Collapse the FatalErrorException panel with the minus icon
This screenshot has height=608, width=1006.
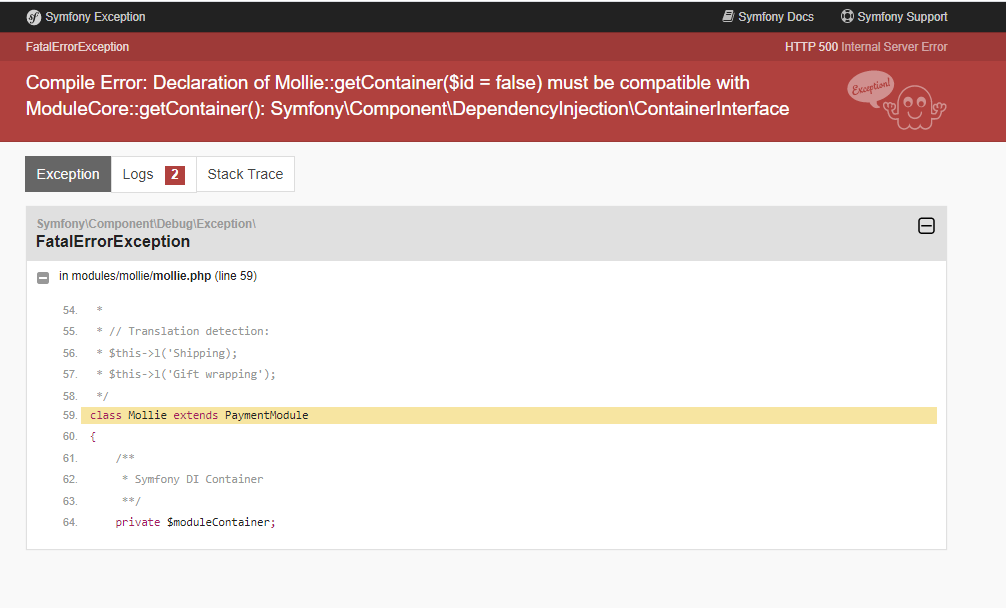[926, 226]
